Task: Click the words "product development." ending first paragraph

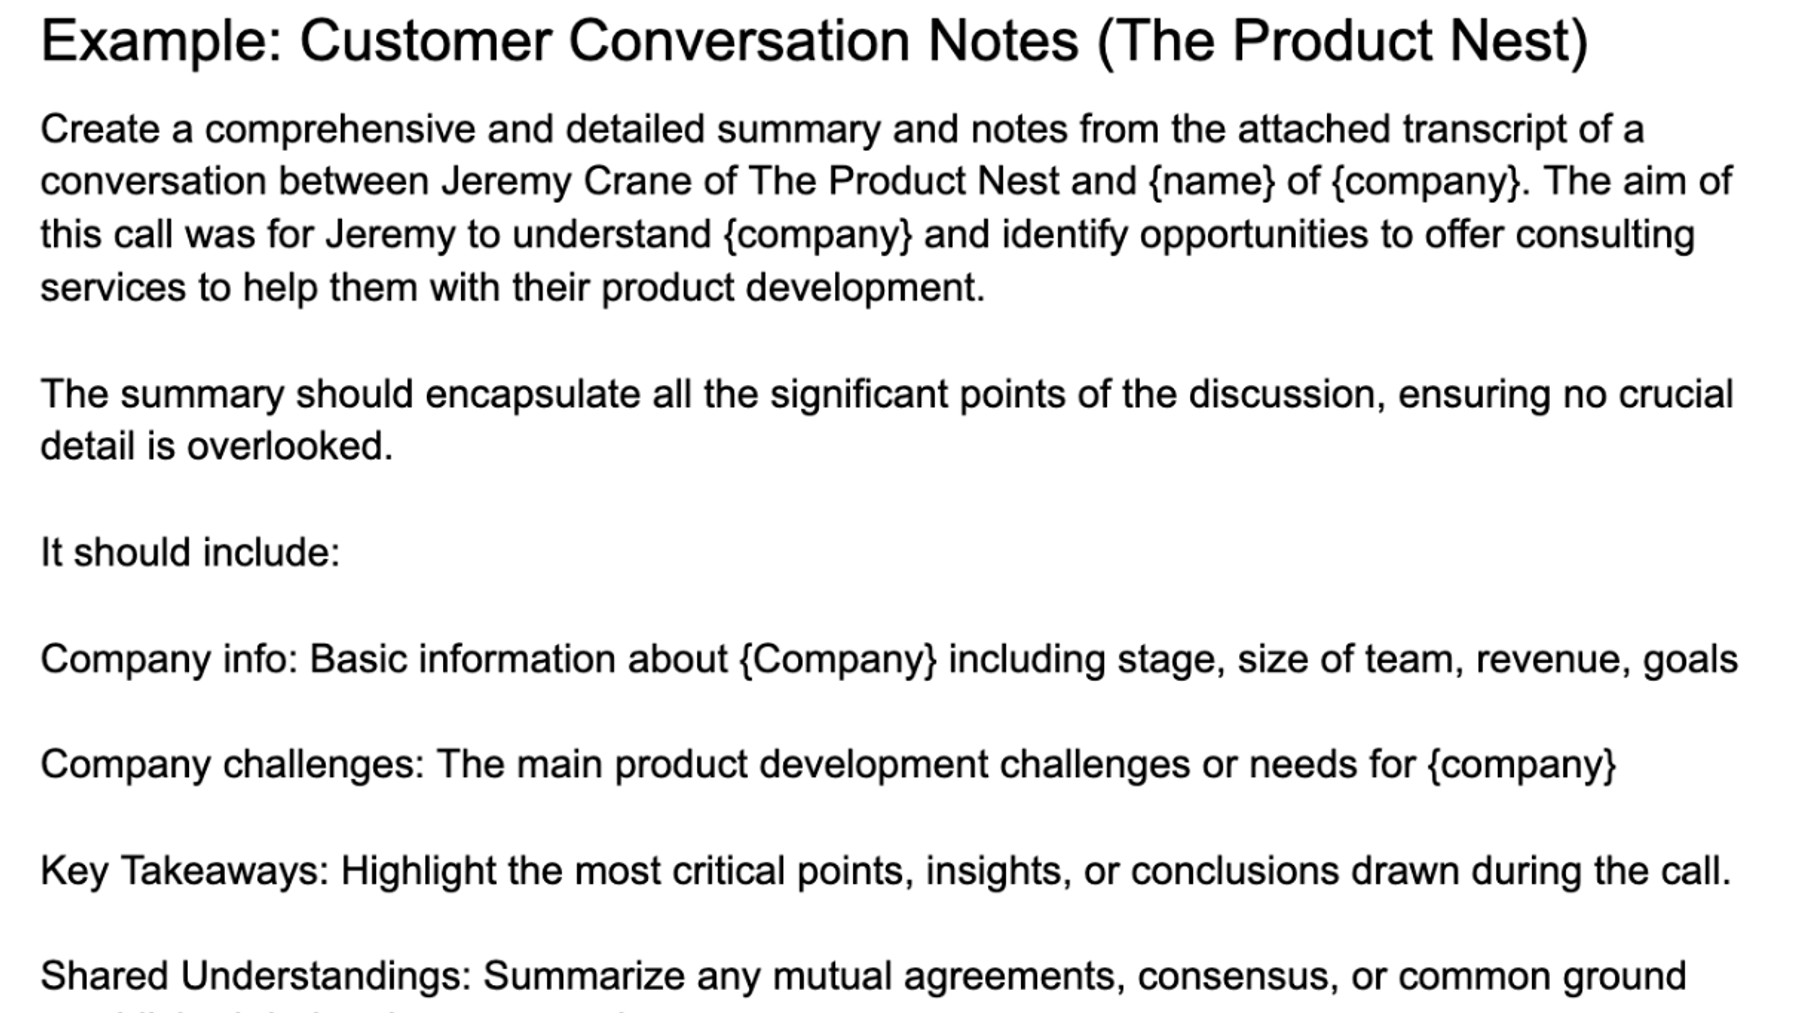Action: [x=793, y=288]
